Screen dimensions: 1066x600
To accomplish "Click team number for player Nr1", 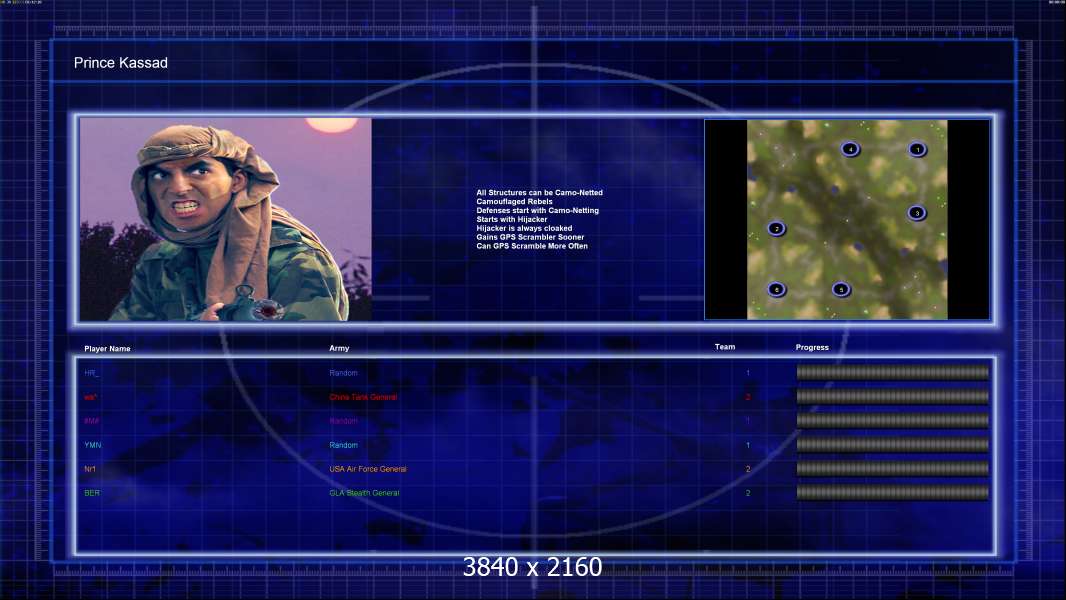I will [x=748, y=469].
